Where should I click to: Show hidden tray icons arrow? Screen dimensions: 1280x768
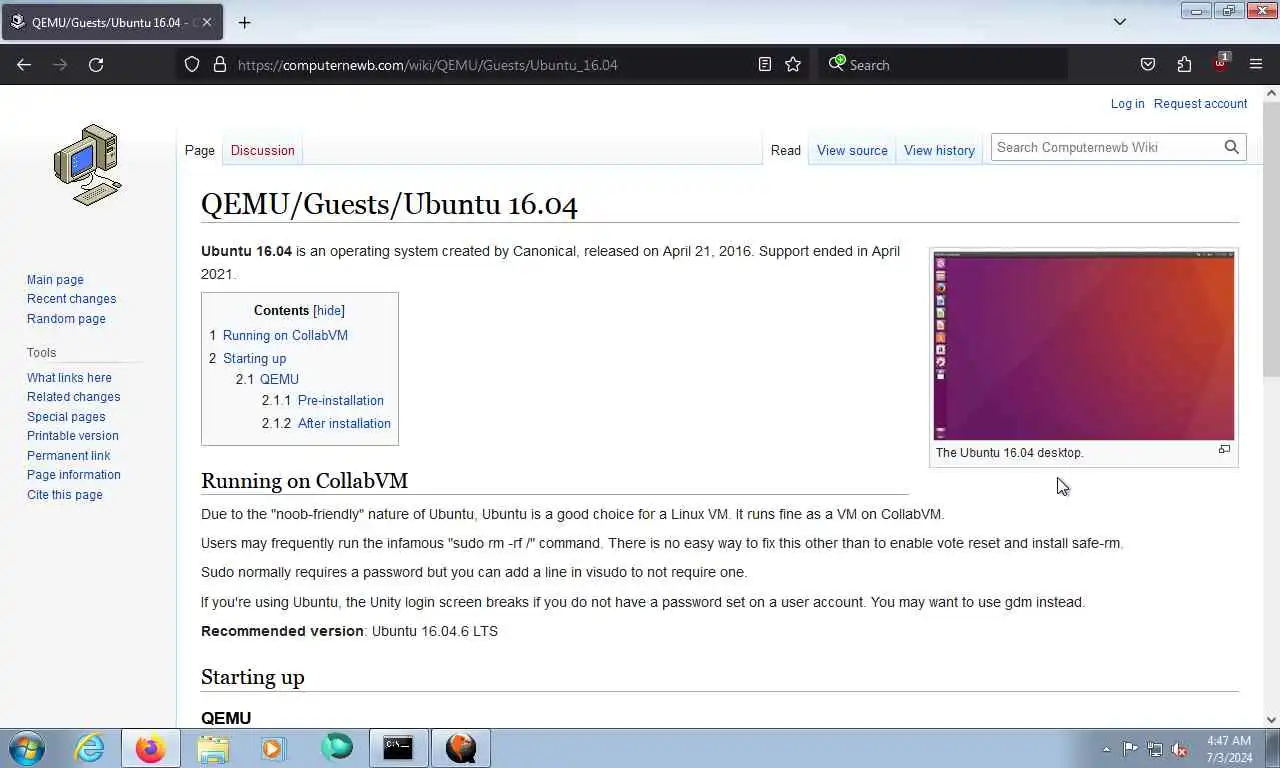tap(1106, 749)
